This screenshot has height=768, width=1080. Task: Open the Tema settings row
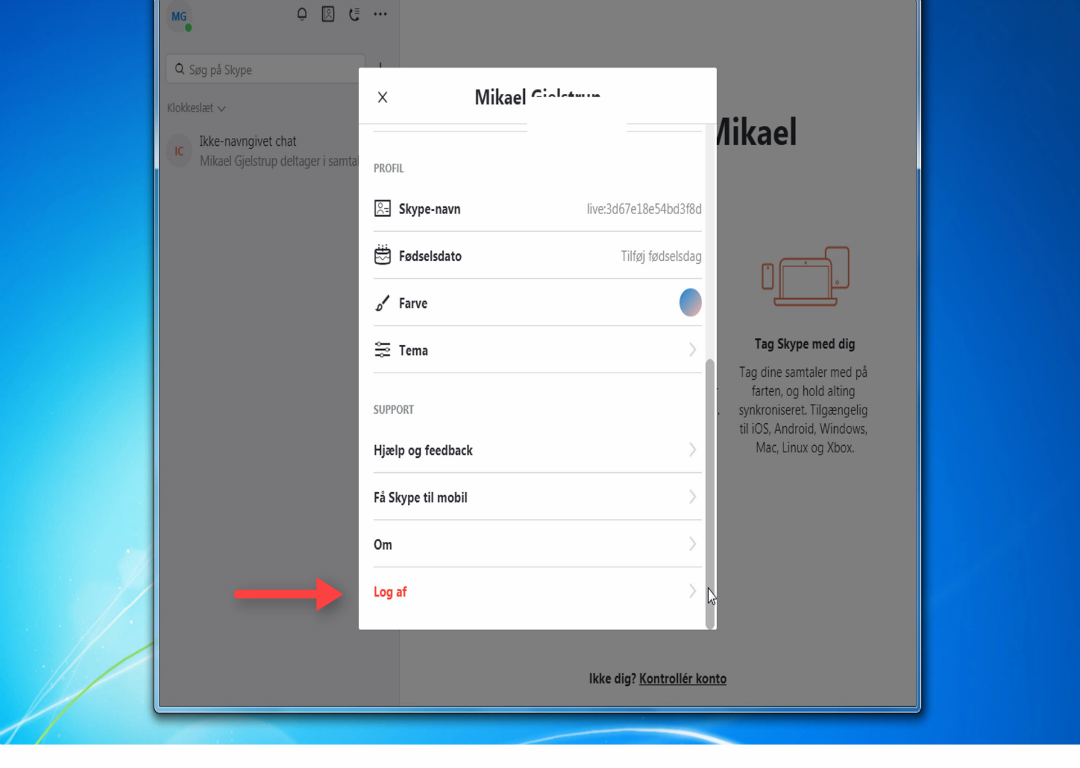click(537, 350)
